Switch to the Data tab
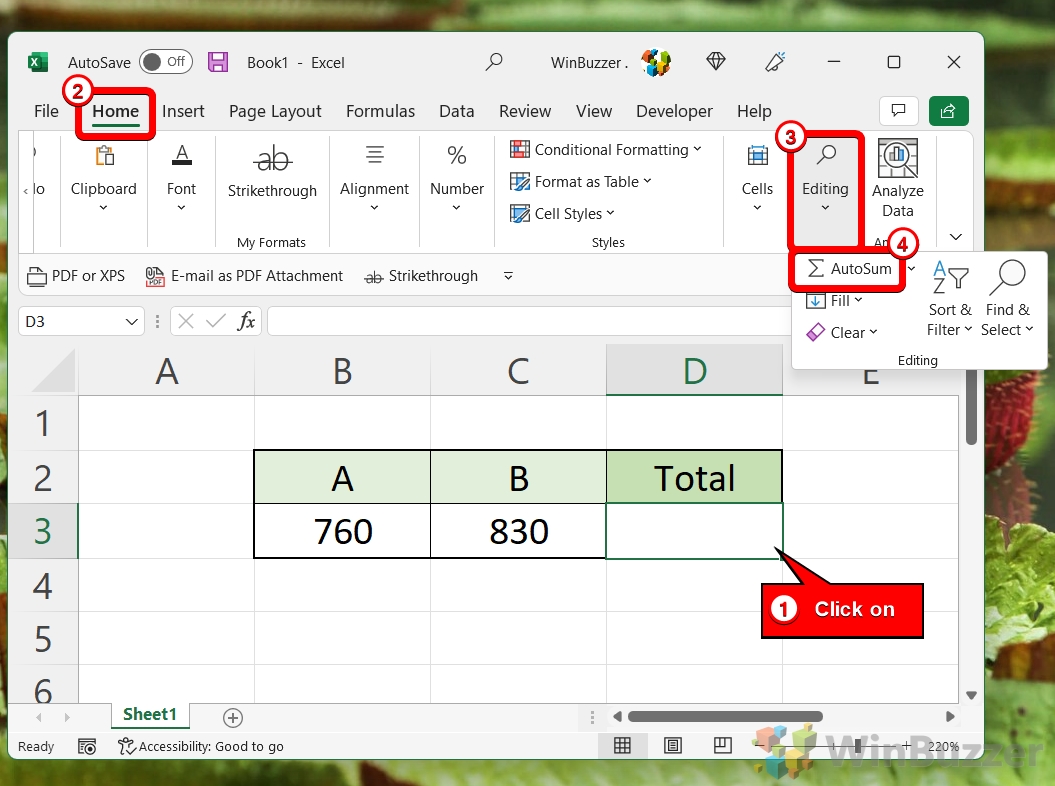This screenshot has width=1055, height=786. pos(457,111)
